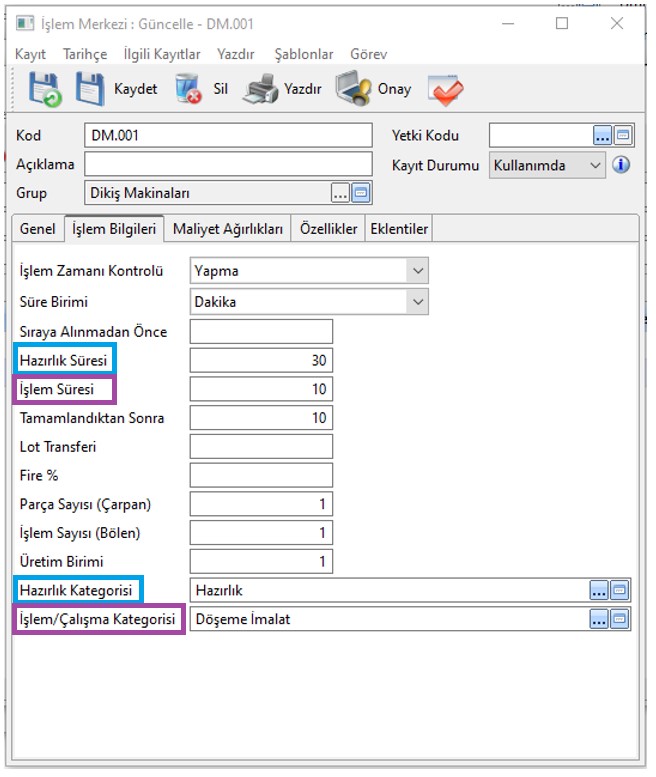This screenshot has width=656, height=777.
Task: Click the Sil recycle bin icon
Action: pos(188,89)
